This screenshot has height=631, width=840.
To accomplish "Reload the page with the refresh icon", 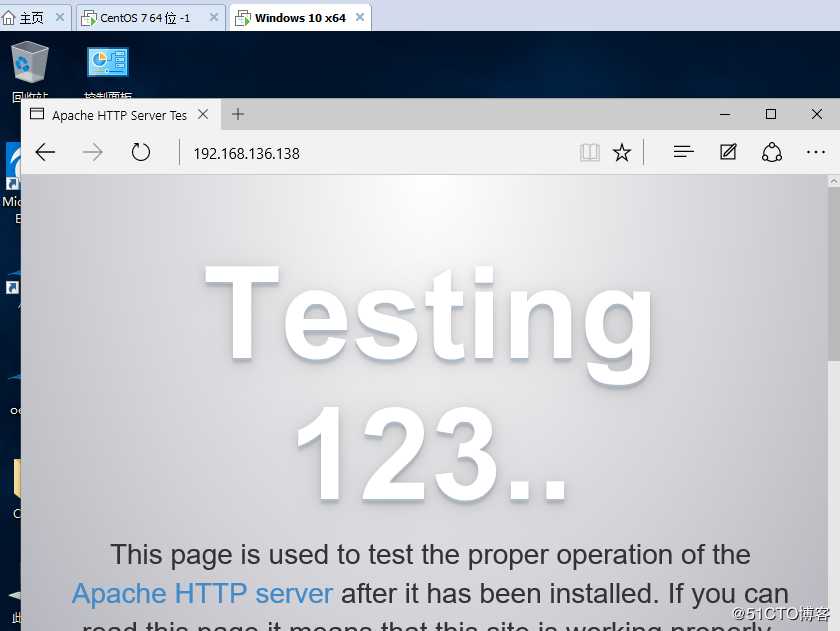I will click(x=141, y=153).
